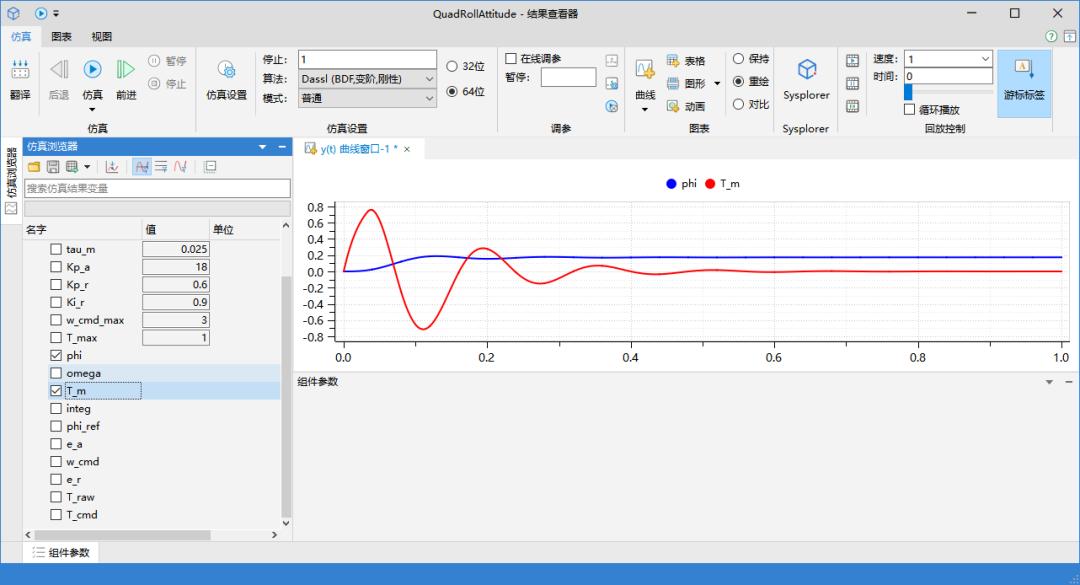This screenshot has width=1080, height=585.
Task: Click the collapse tree icon in browser toolbar
Action: point(210,167)
